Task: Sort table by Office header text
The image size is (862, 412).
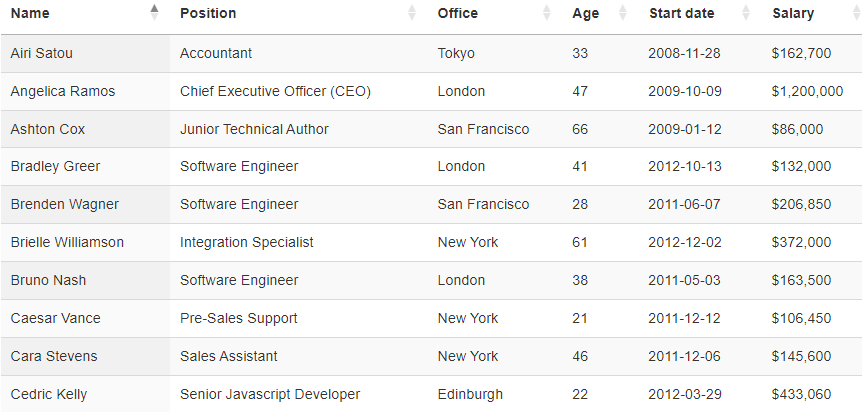Action: tap(457, 13)
